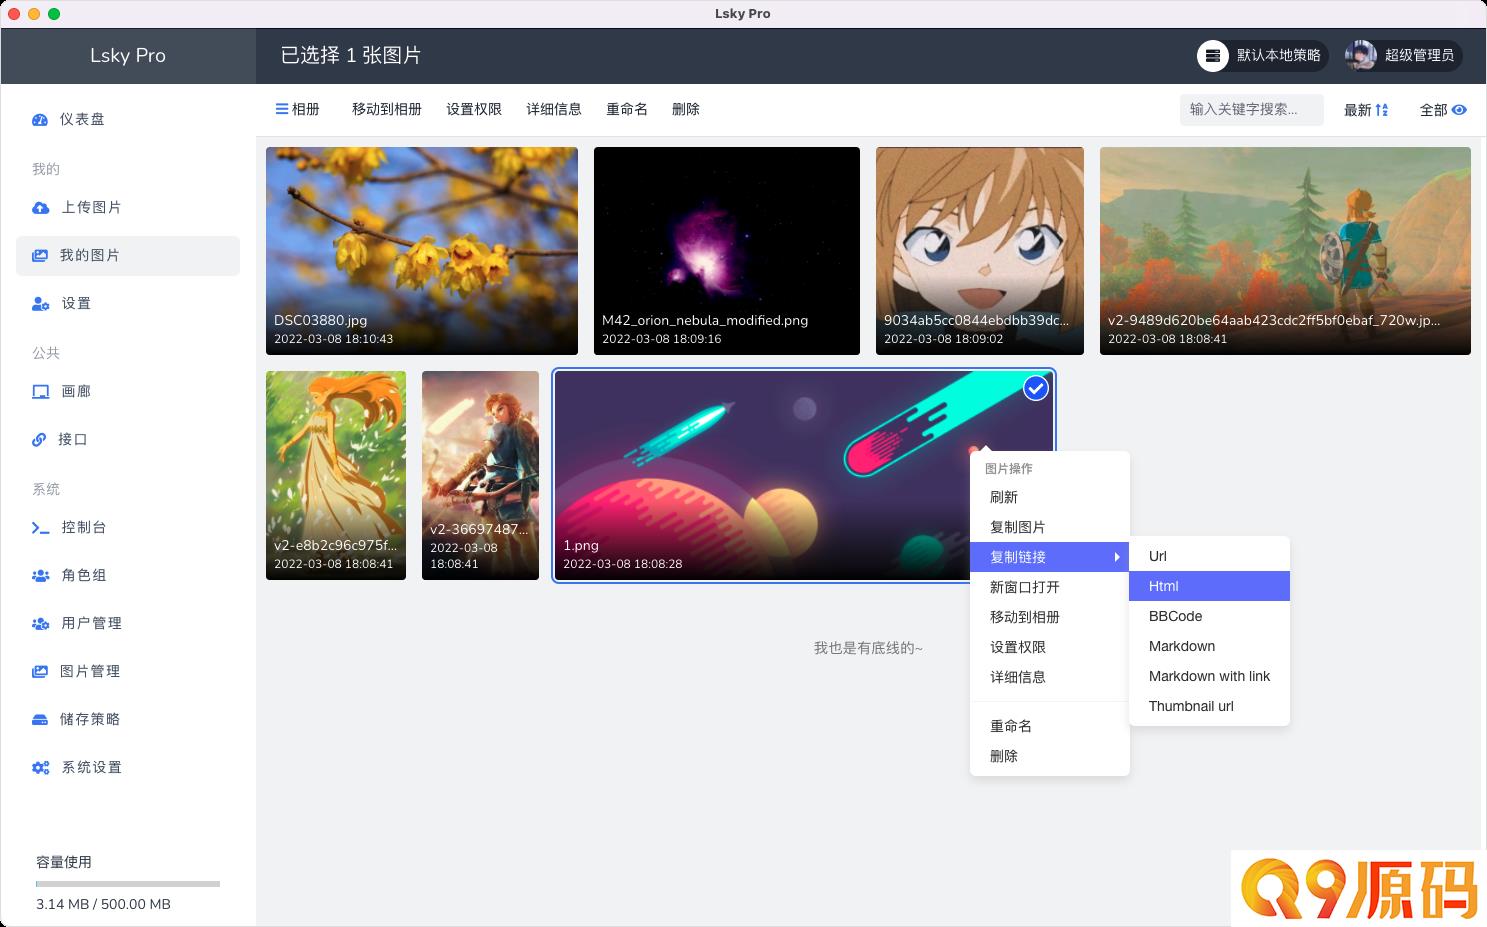Copy link as Url from submenu
The image size is (1487, 927).
point(1209,556)
